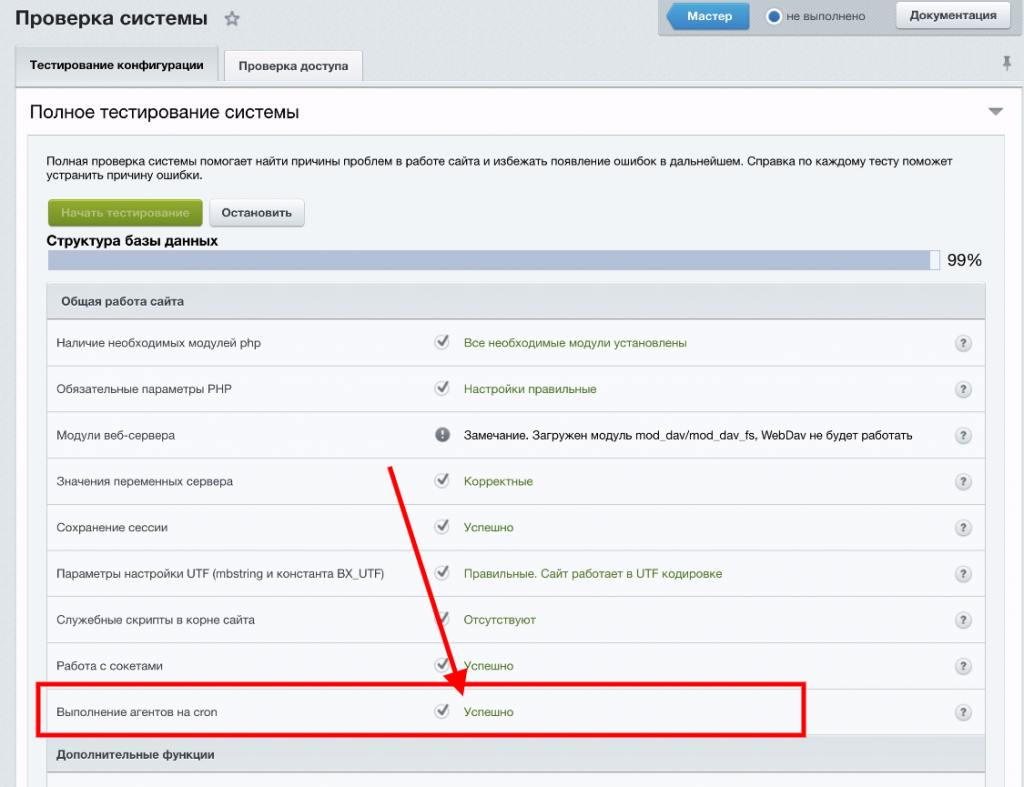Click help icon for web server modules

pos(963,435)
